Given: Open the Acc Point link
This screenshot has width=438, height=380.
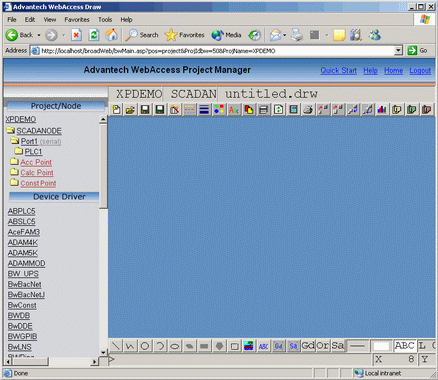Looking at the screenshot, I should pyautogui.click(x=36, y=162).
